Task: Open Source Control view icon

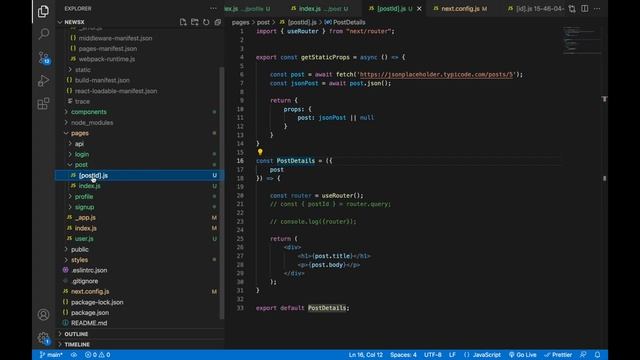Action: [43, 58]
